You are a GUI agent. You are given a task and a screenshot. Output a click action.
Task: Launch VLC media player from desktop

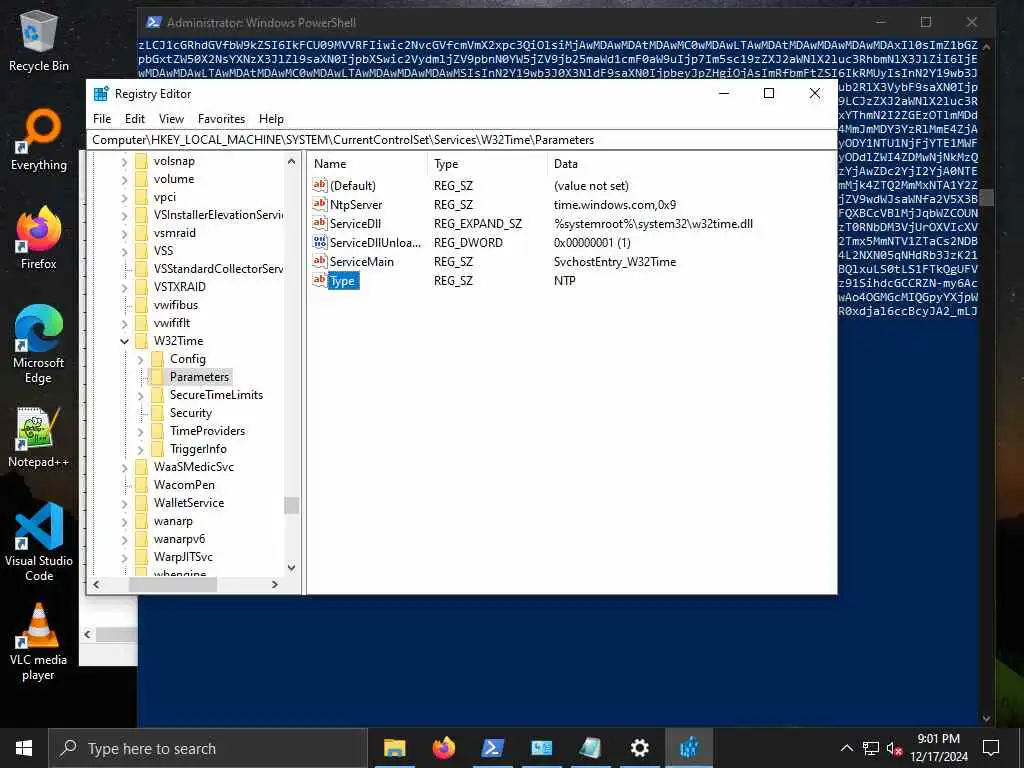pyautogui.click(x=39, y=641)
